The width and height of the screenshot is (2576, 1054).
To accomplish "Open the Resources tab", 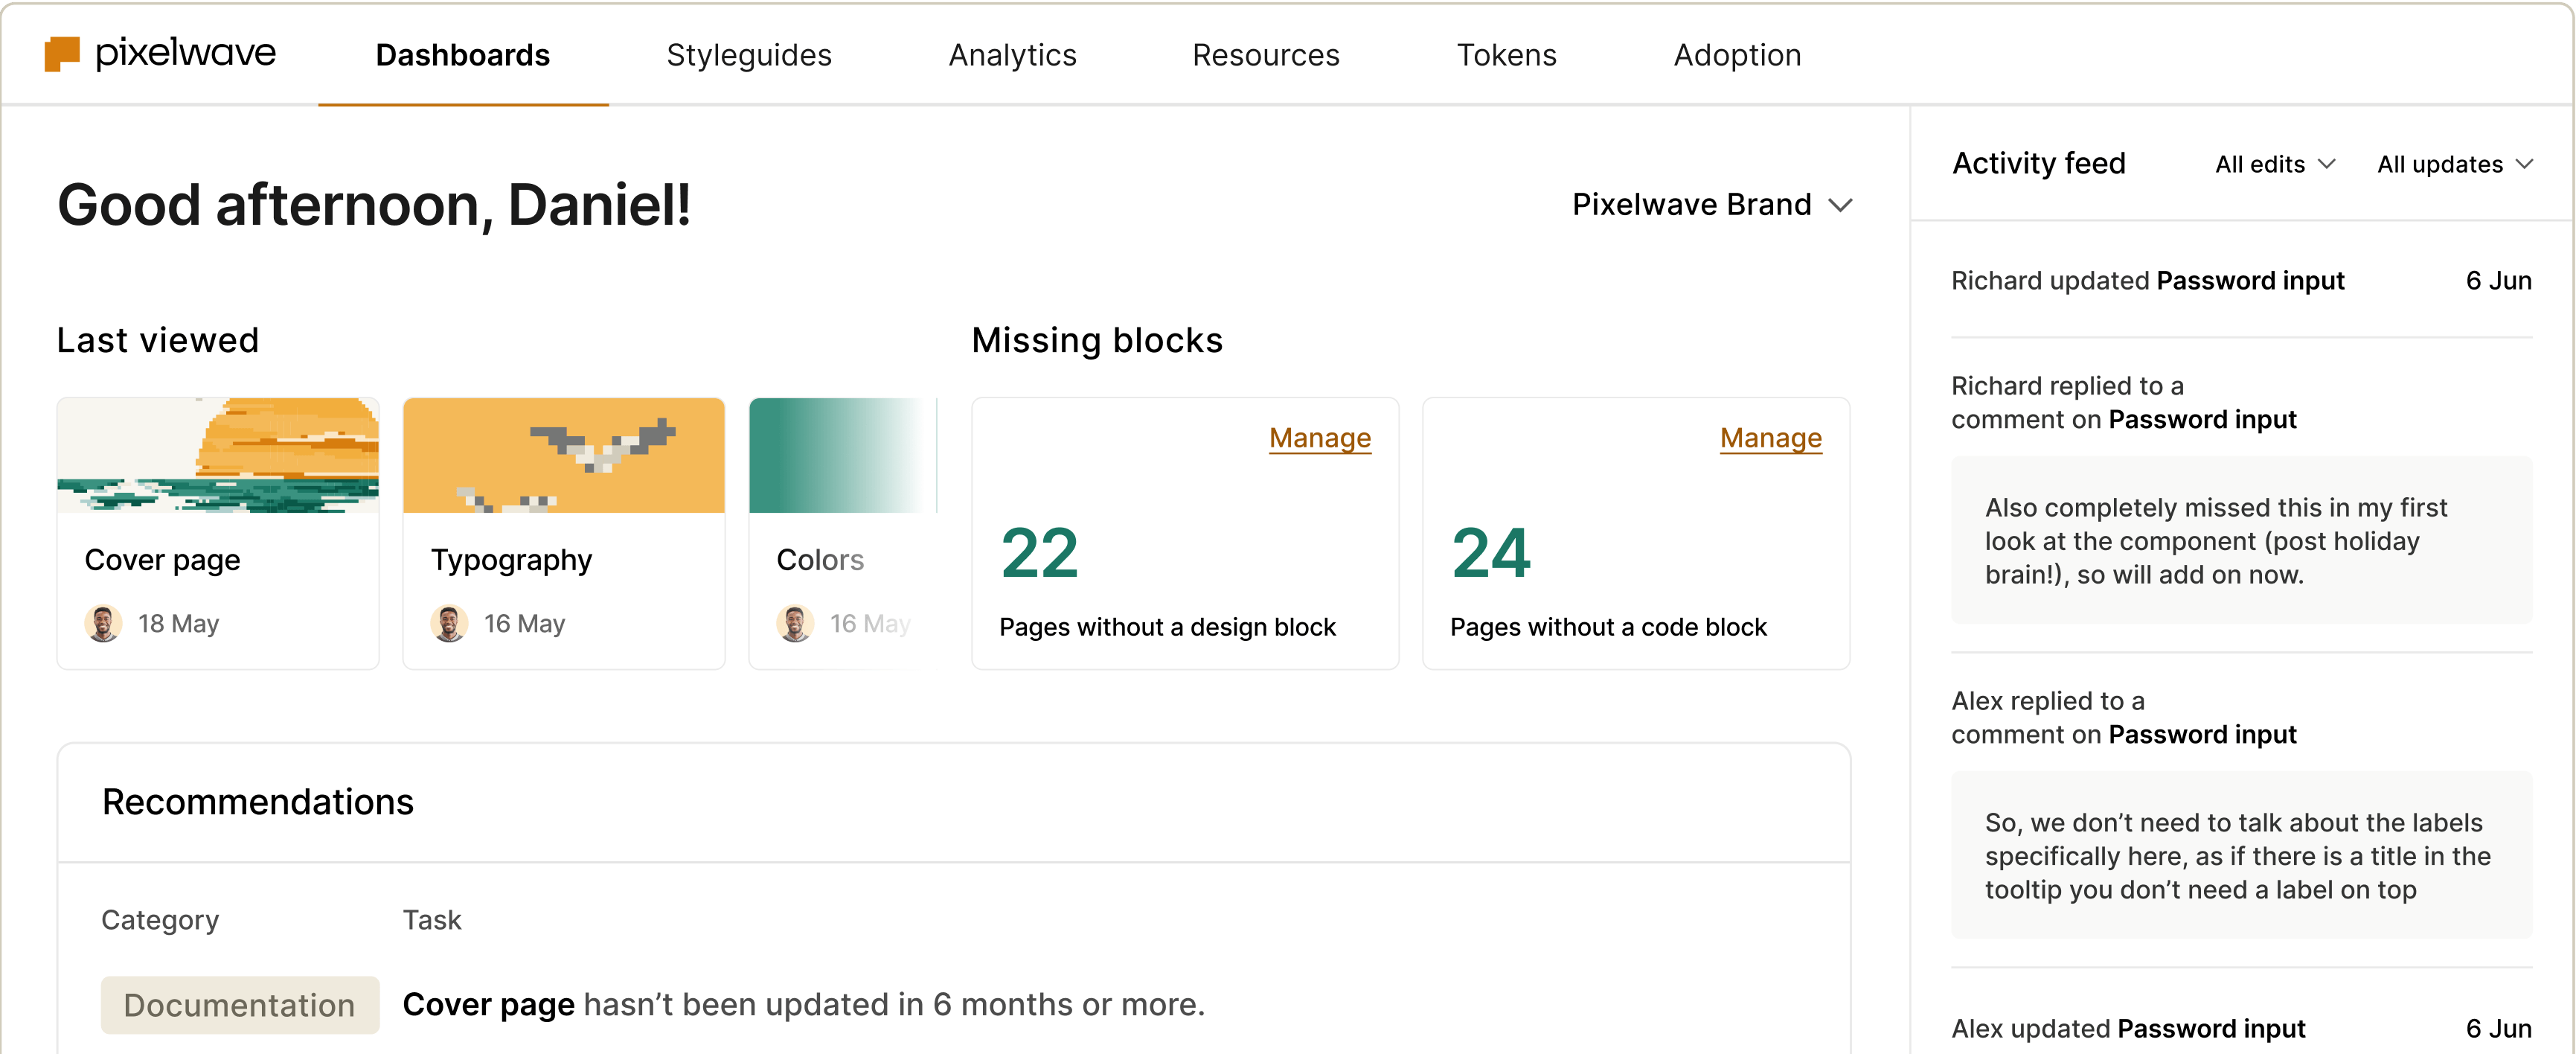I will [x=1265, y=55].
